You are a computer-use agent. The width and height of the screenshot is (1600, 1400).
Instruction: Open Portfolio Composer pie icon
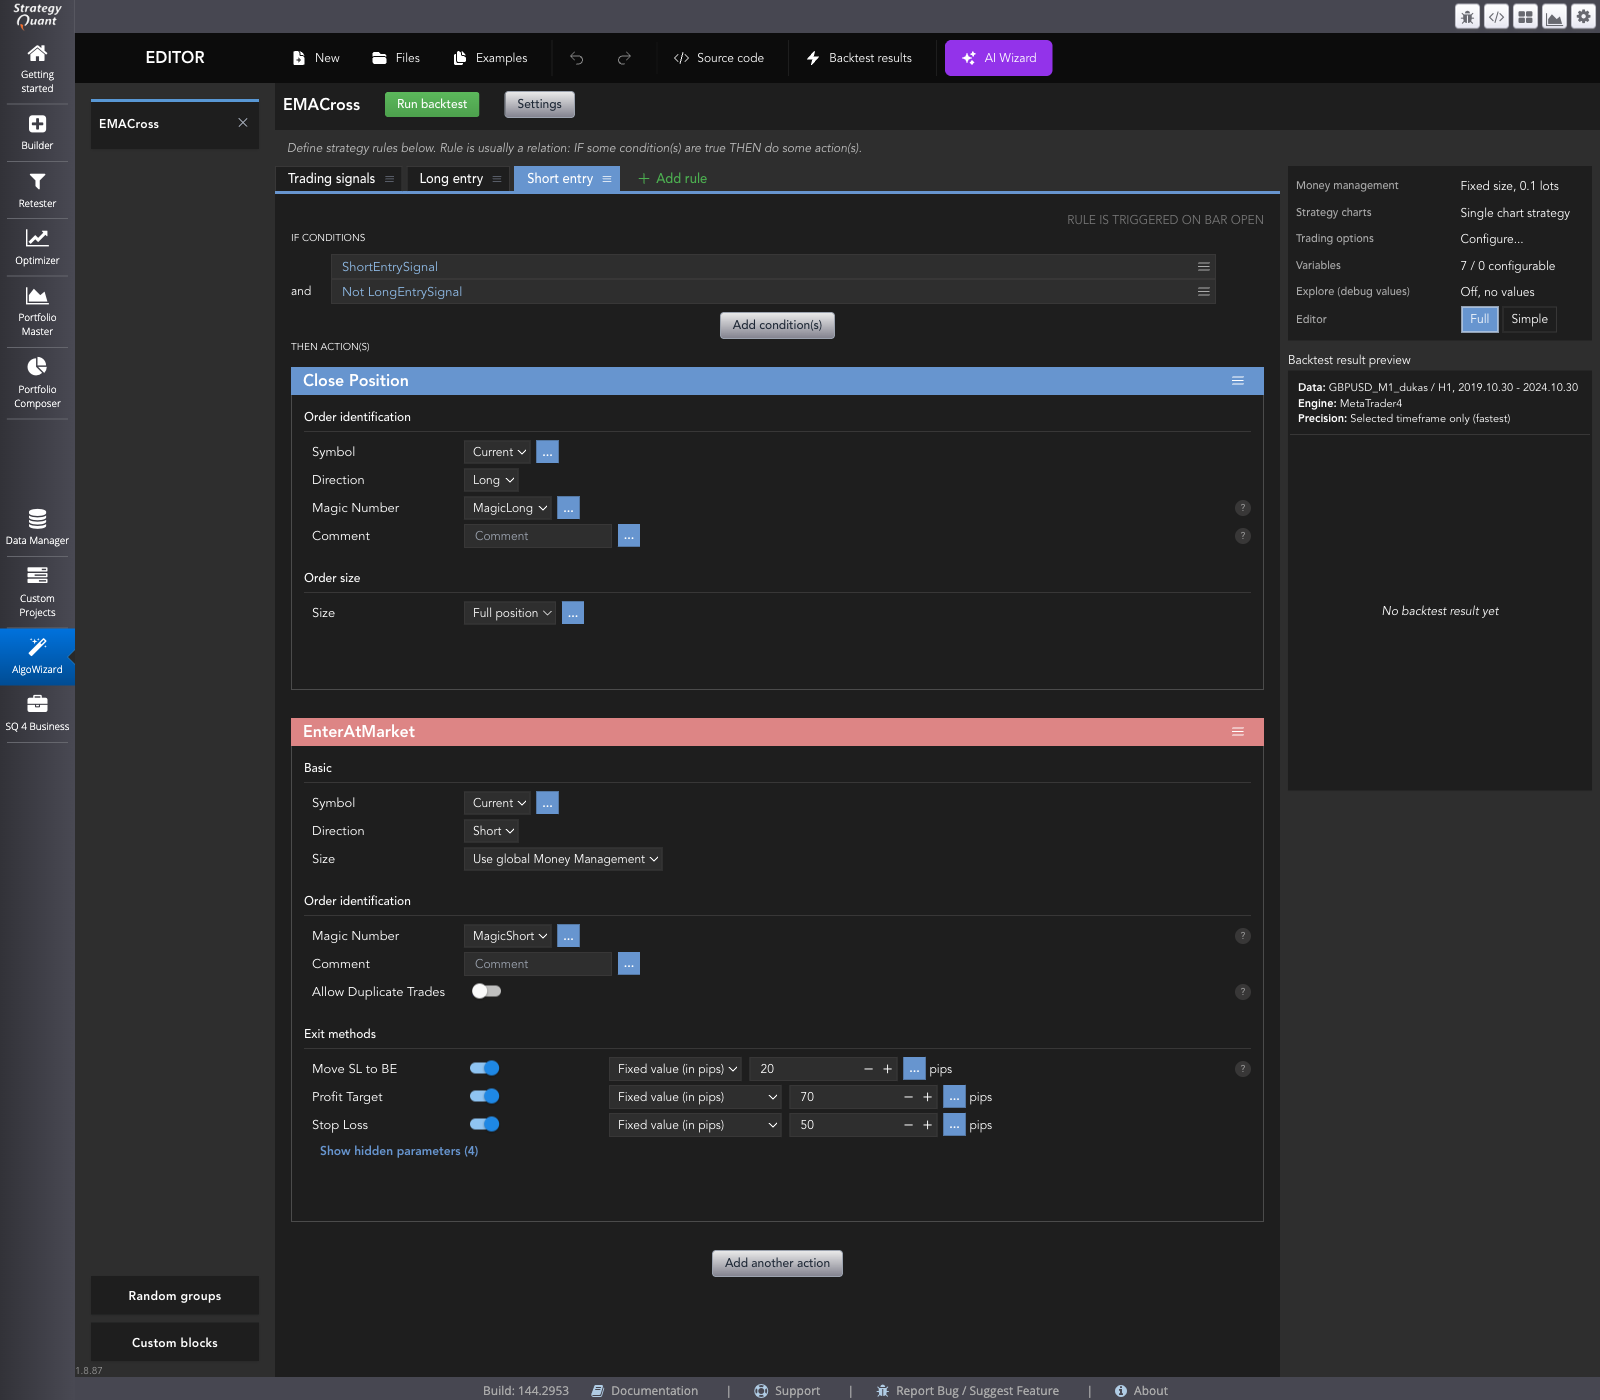(x=37, y=366)
